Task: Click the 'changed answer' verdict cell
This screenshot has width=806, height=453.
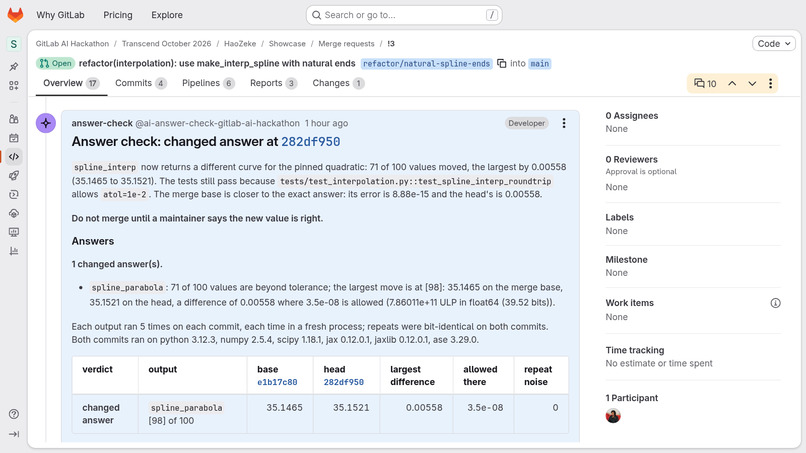Action: pos(105,414)
